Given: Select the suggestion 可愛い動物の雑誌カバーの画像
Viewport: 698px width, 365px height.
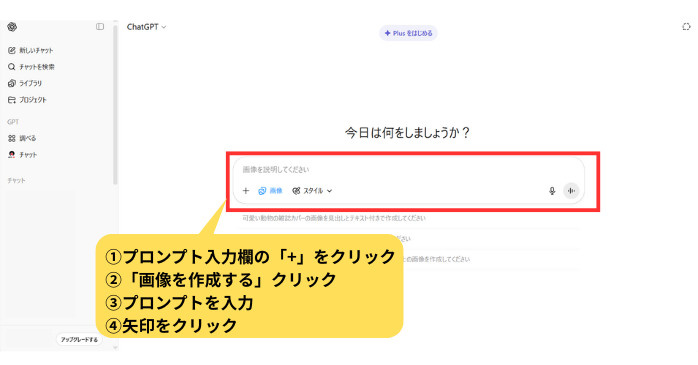Looking at the screenshot, I should point(334,218).
